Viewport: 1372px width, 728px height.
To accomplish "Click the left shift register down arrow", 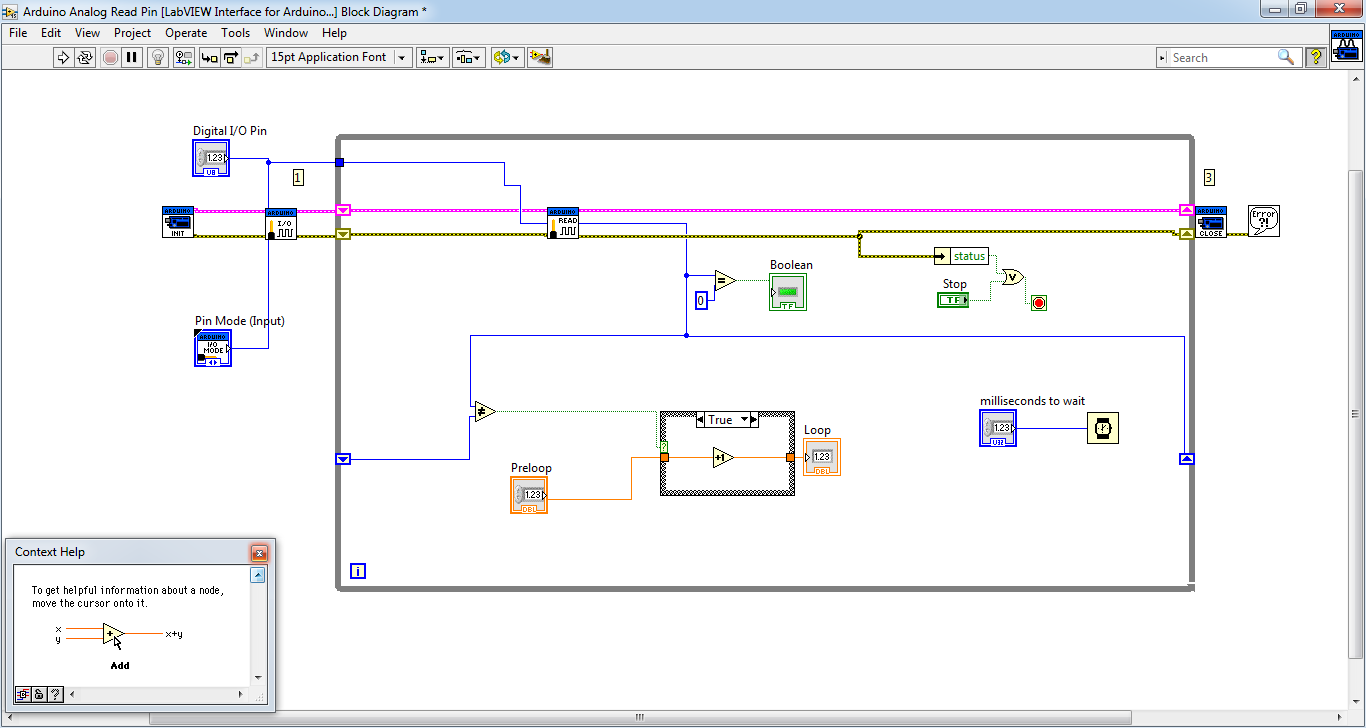I will coord(343,459).
